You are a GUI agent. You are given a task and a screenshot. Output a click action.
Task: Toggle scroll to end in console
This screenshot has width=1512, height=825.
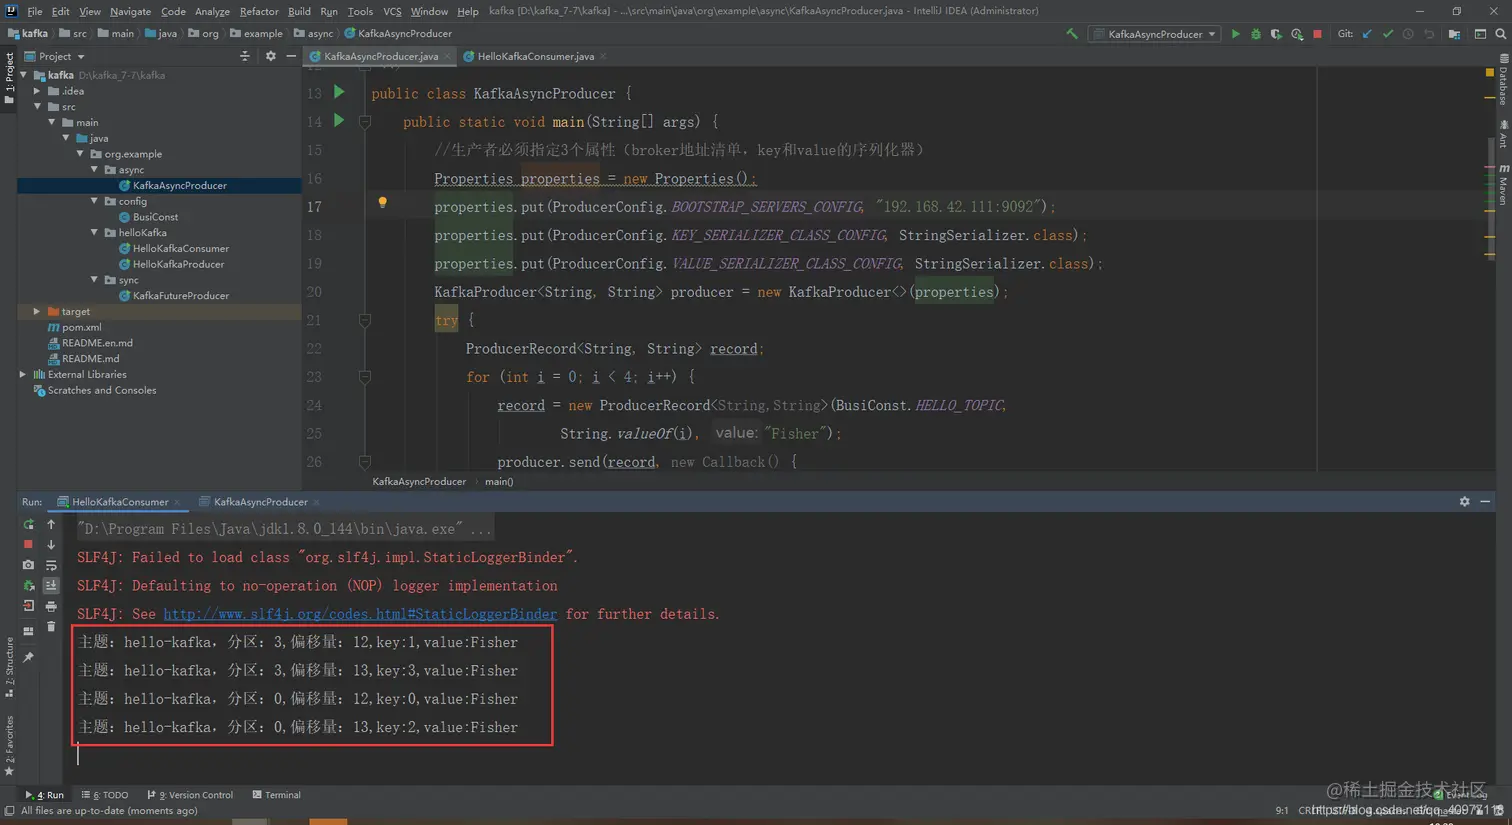[51, 585]
